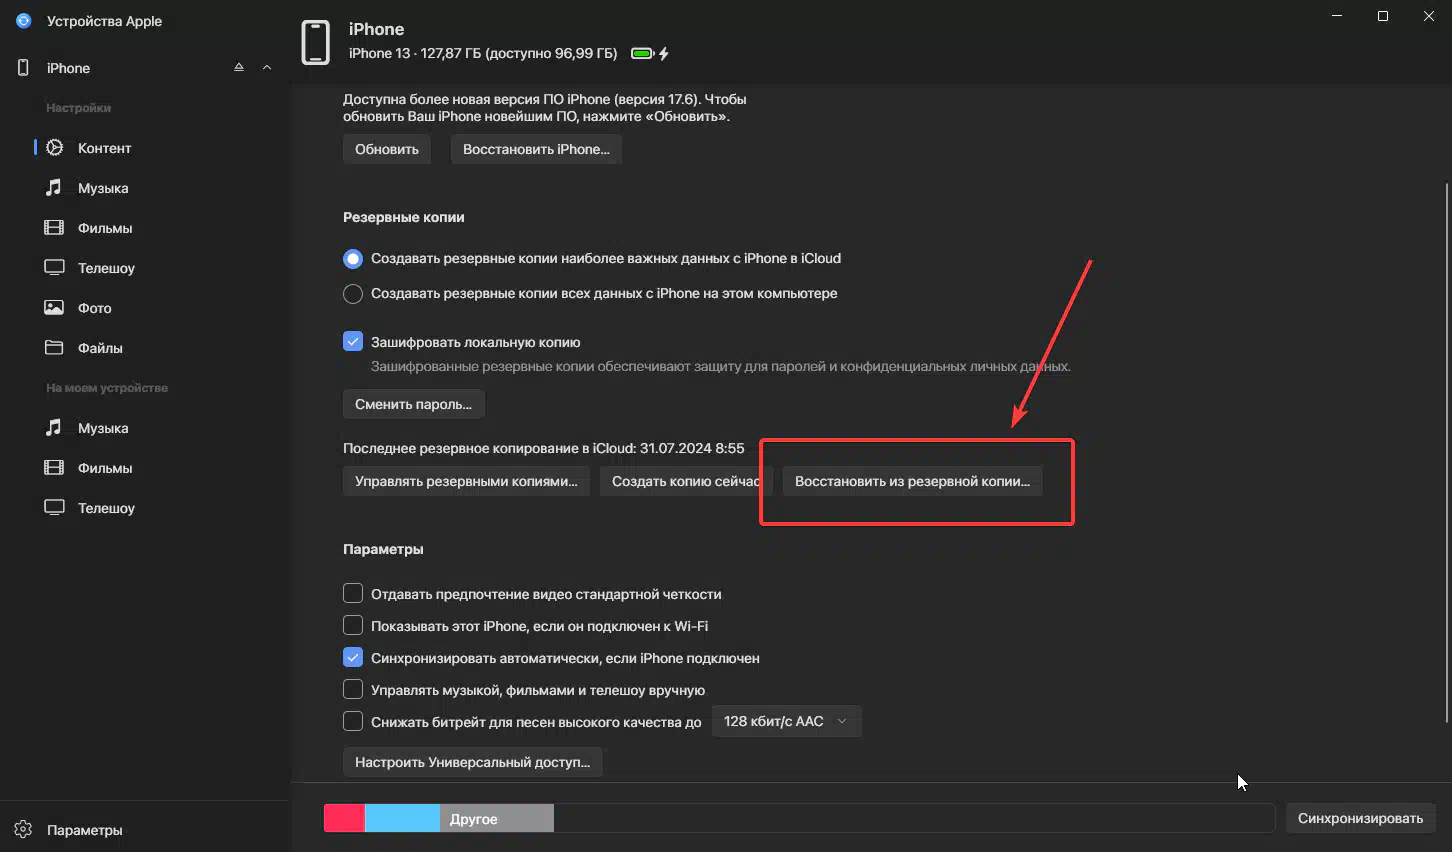The image size is (1452, 852).
Task: Click the Устройства Apple title text
Action: [104, 21]
